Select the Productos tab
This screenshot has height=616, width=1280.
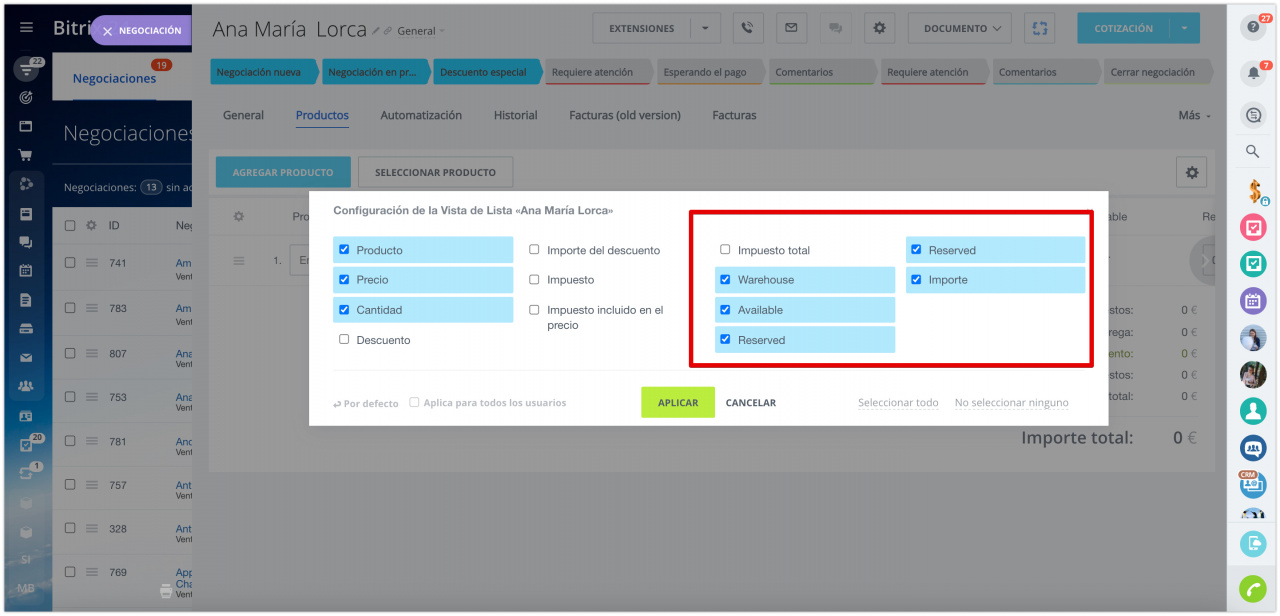coord(322,115)
